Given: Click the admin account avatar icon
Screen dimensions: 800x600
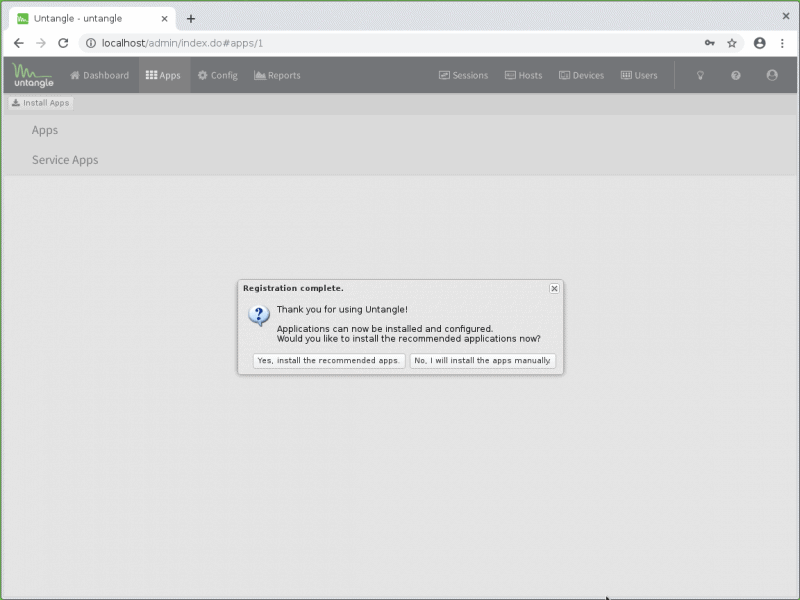Looking at the screenshot, I should 772,74.
